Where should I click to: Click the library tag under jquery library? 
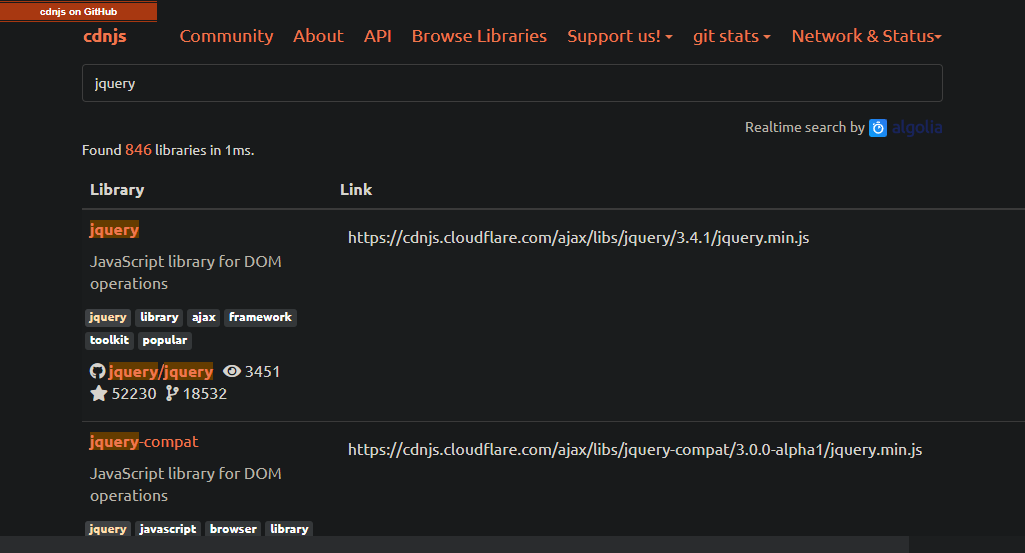point(159,318)
